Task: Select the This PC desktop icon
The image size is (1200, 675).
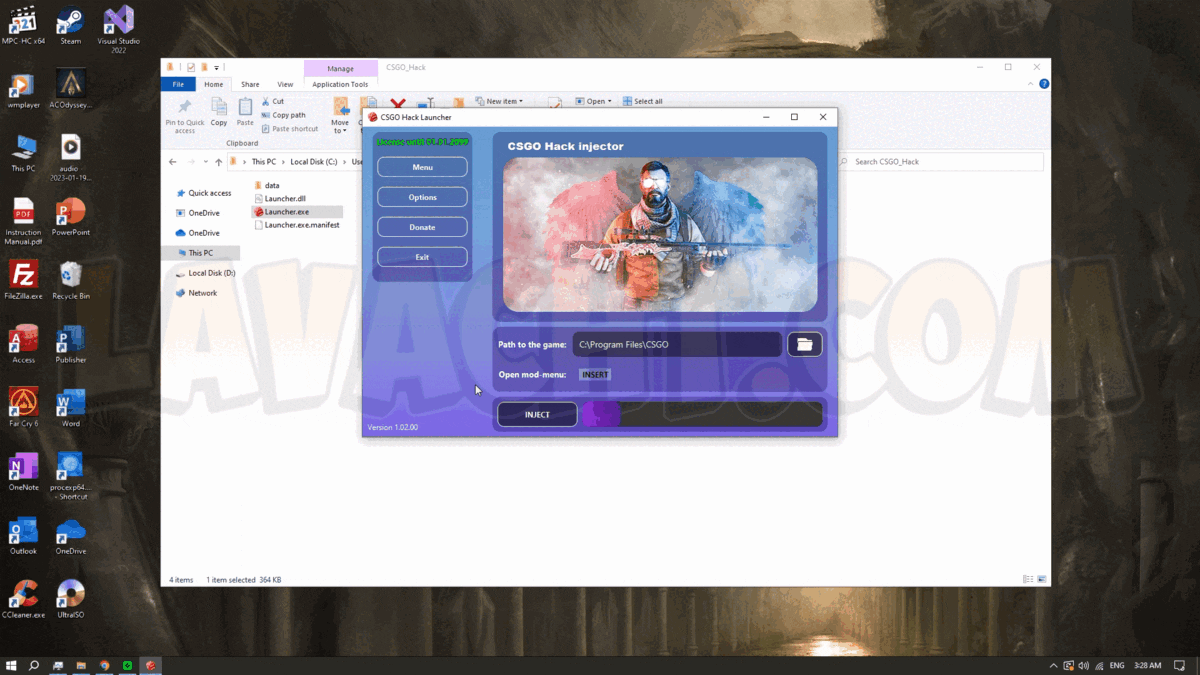Action: [23, 154]
